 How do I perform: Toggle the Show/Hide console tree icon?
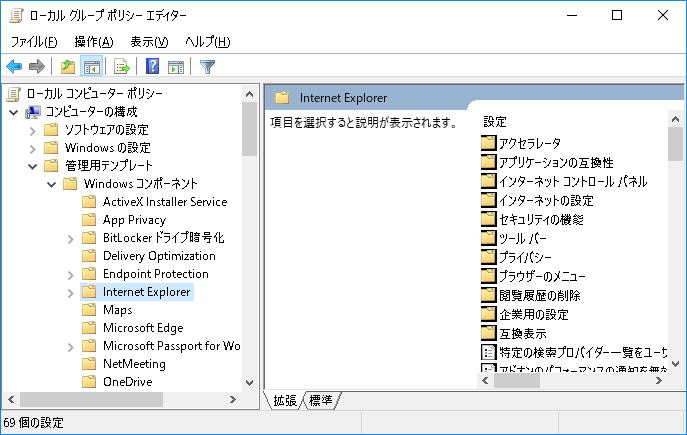[x=92, y=67]
